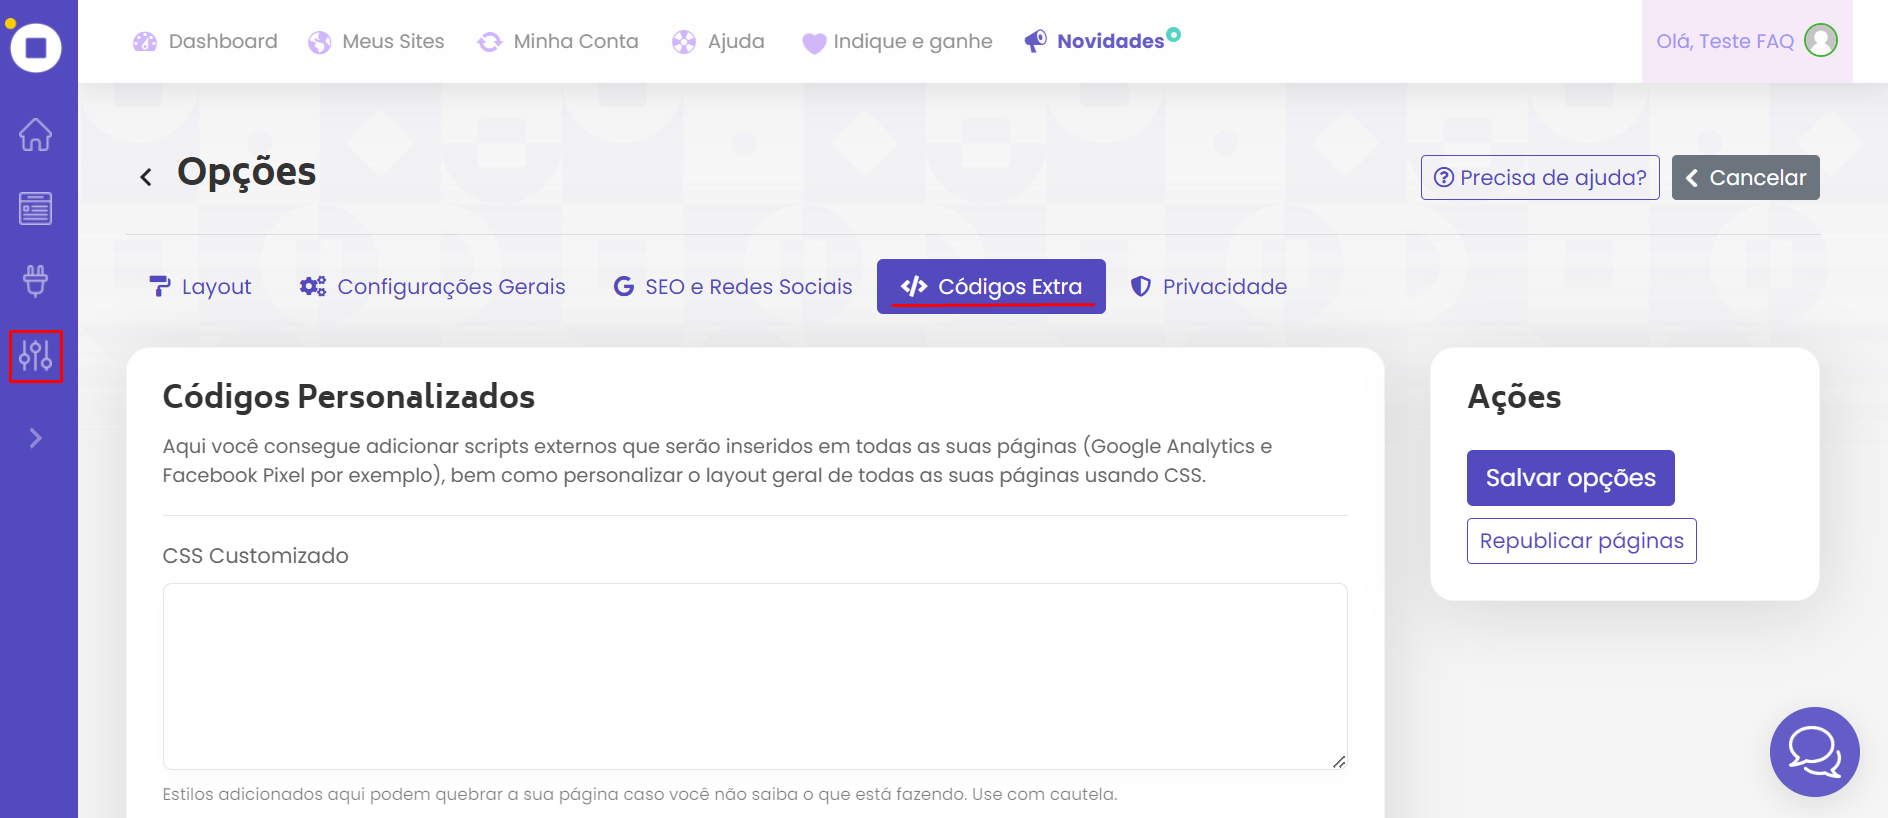Focus the CSS Customizado text area

point(755,676)
